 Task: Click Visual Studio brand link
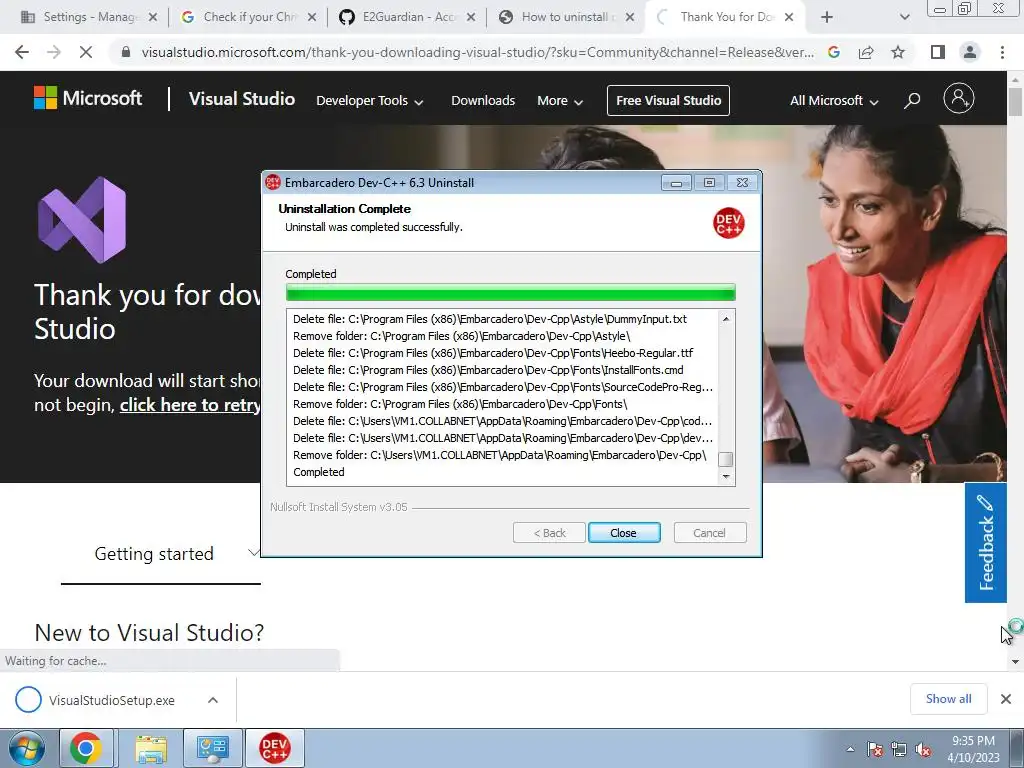point(242,99)
